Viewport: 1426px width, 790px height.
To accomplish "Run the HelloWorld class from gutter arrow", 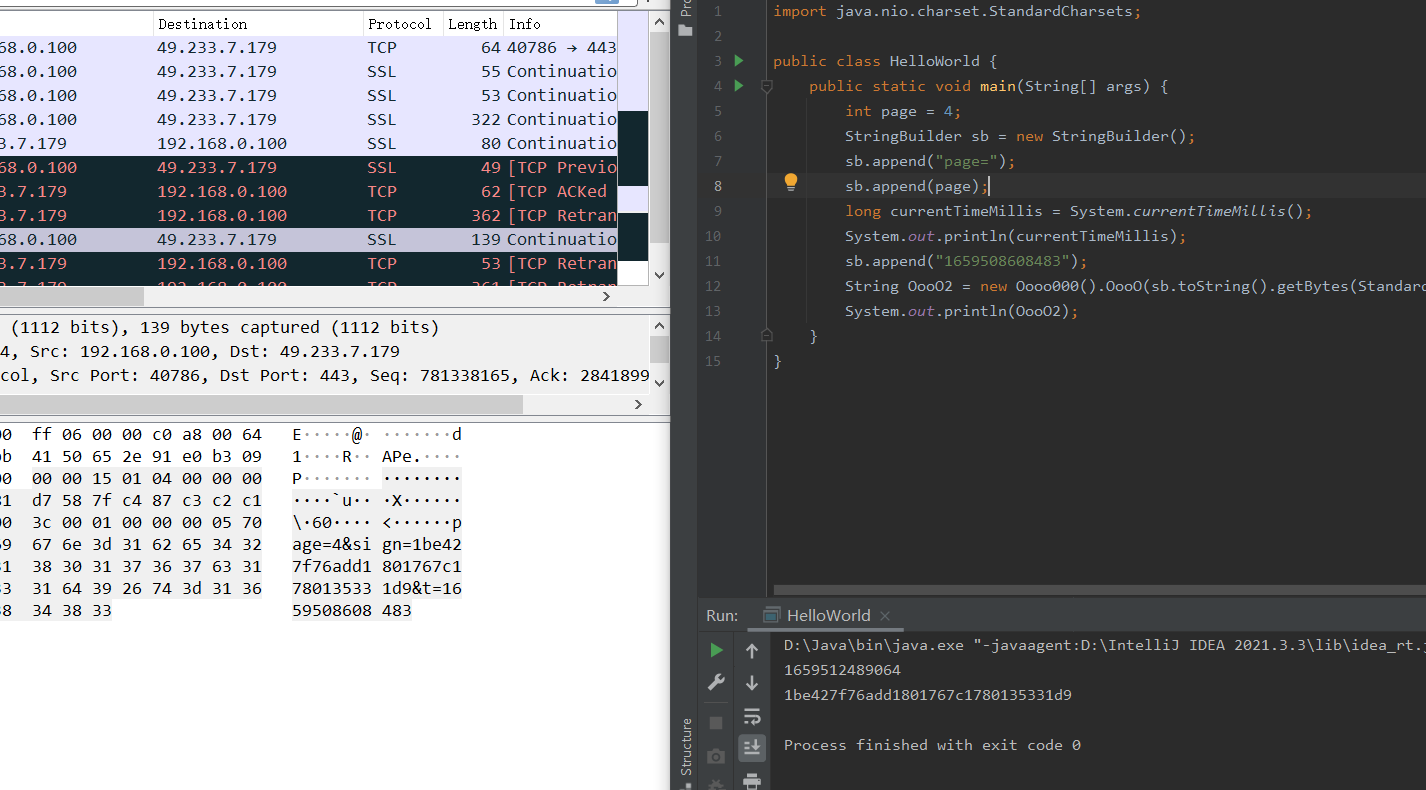I will click(739, 61).
